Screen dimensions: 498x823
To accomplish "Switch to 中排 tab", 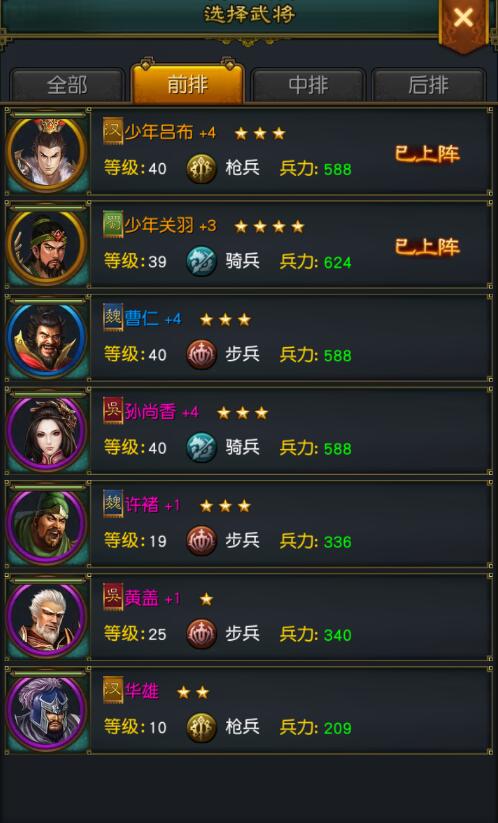I will point(308,85).
